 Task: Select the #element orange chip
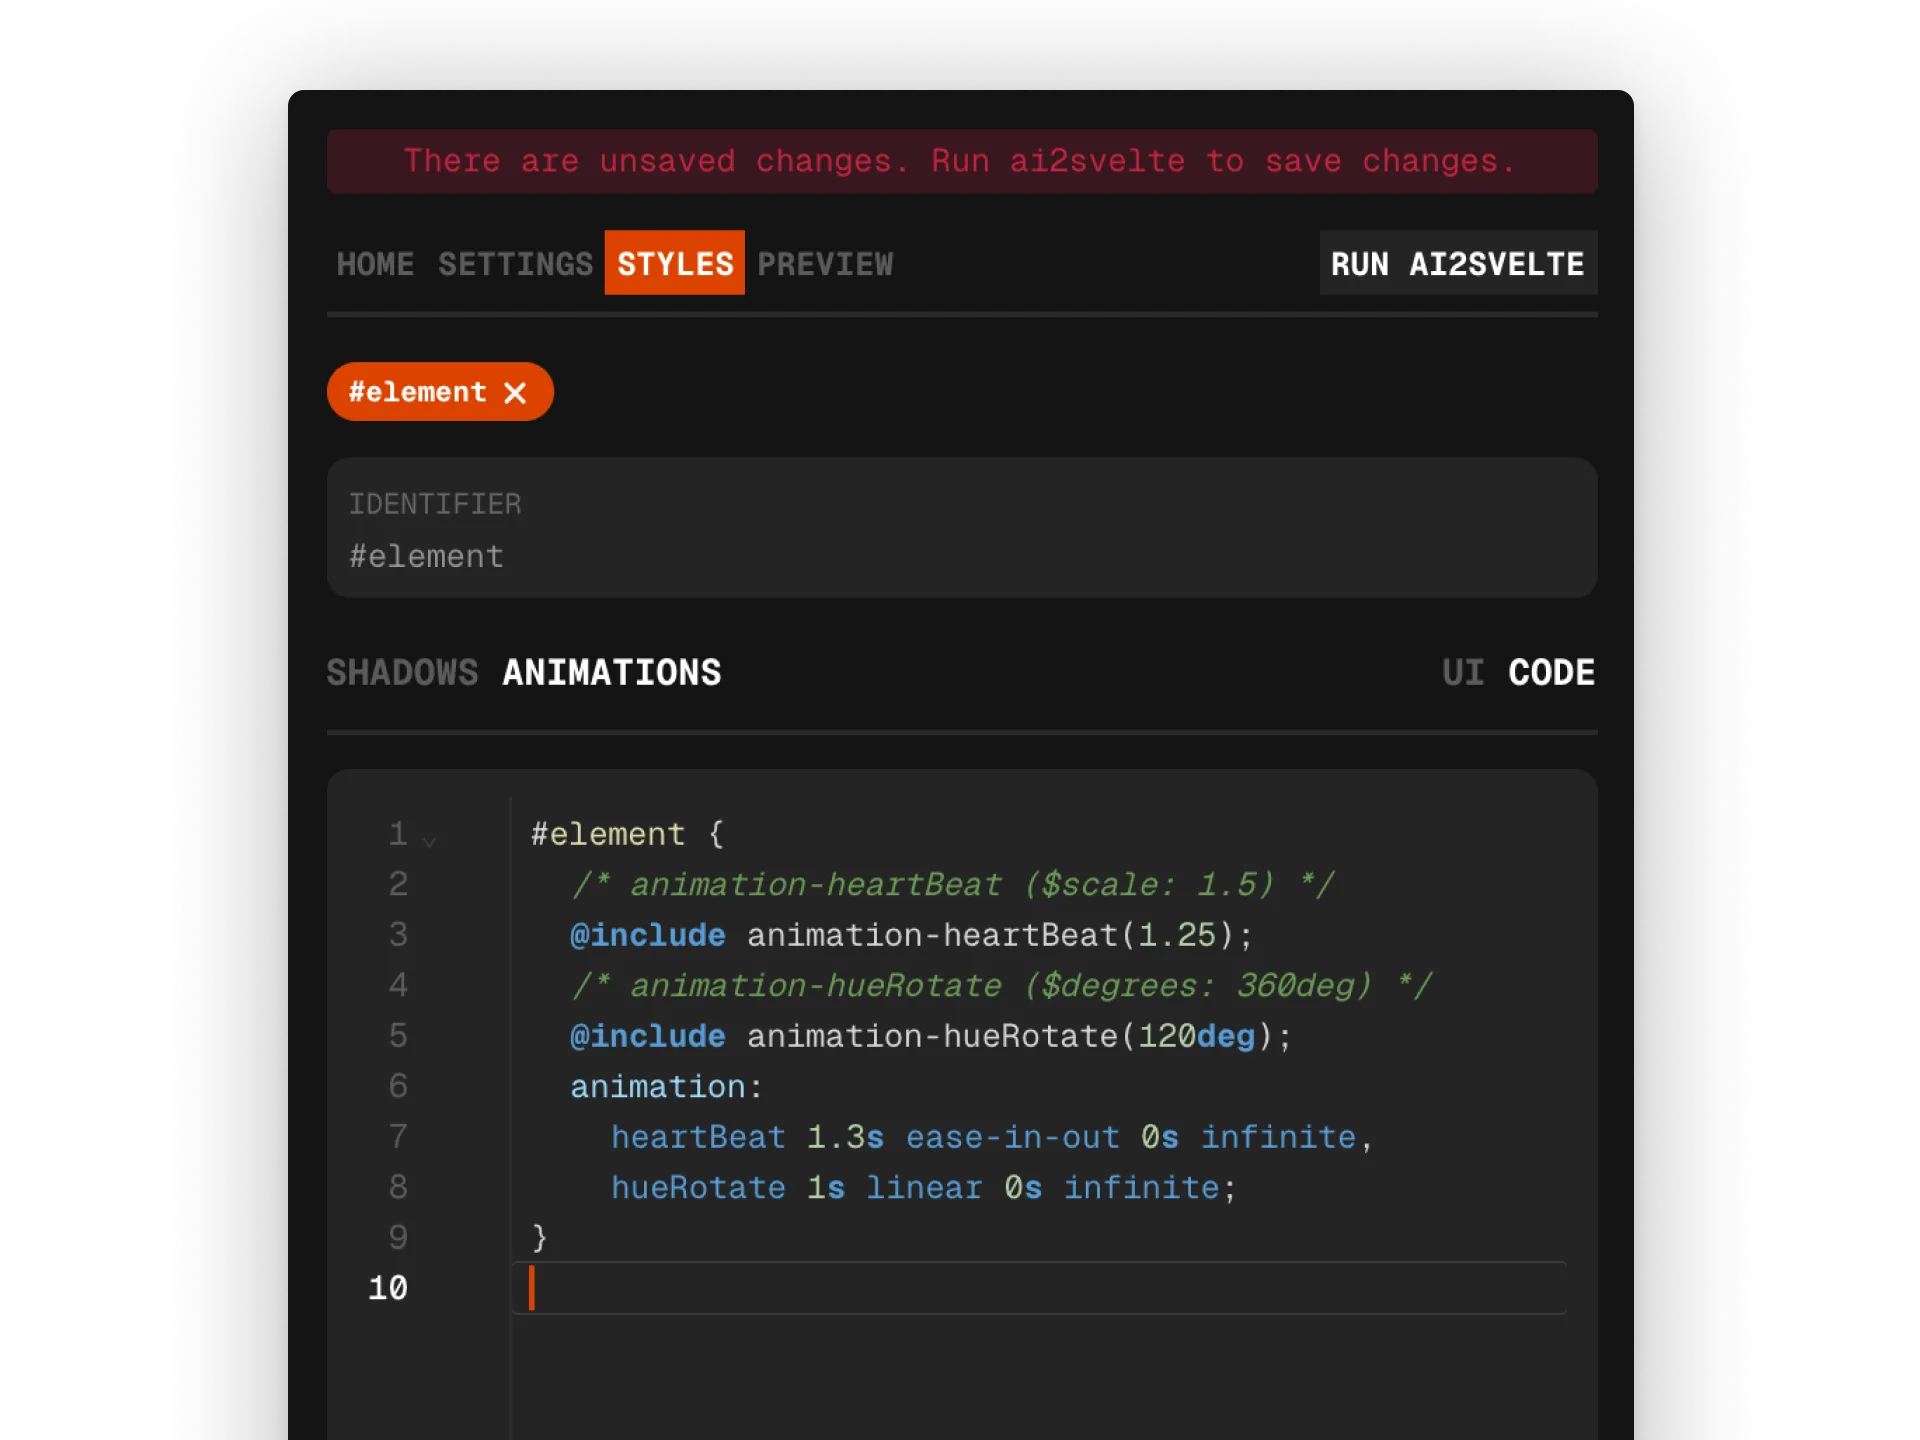[x=420, y=392]
